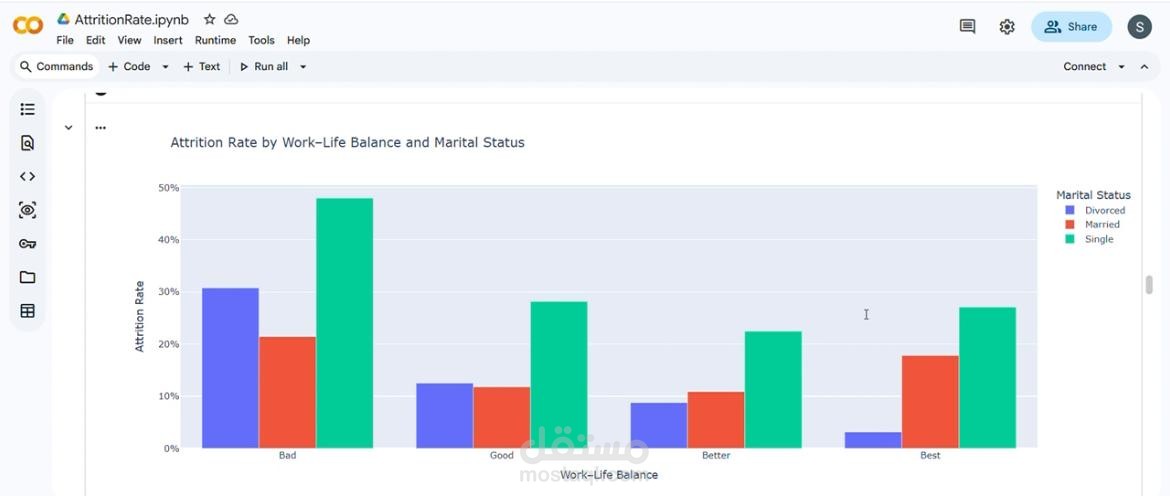Collapse the cell section with chevron

click(69, 128)
